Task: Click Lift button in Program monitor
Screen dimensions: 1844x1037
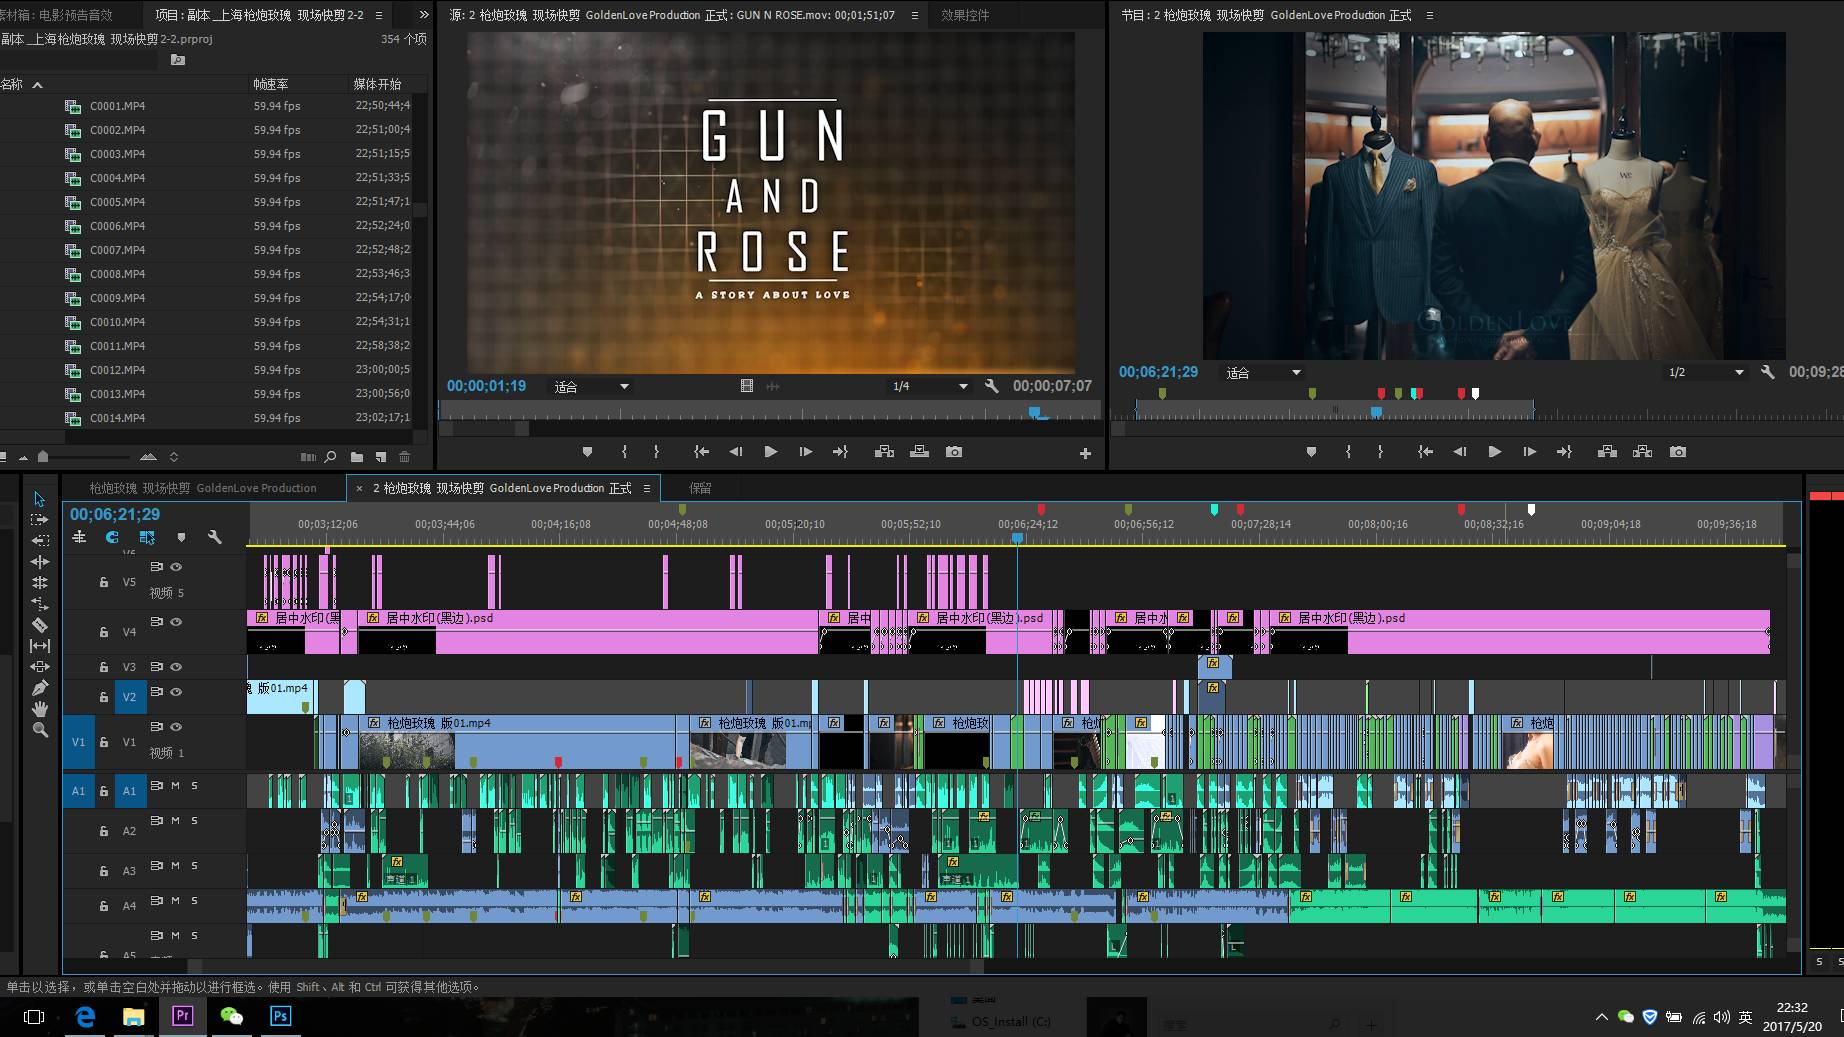Action: pyautogui.click(x=1607, y=452)
